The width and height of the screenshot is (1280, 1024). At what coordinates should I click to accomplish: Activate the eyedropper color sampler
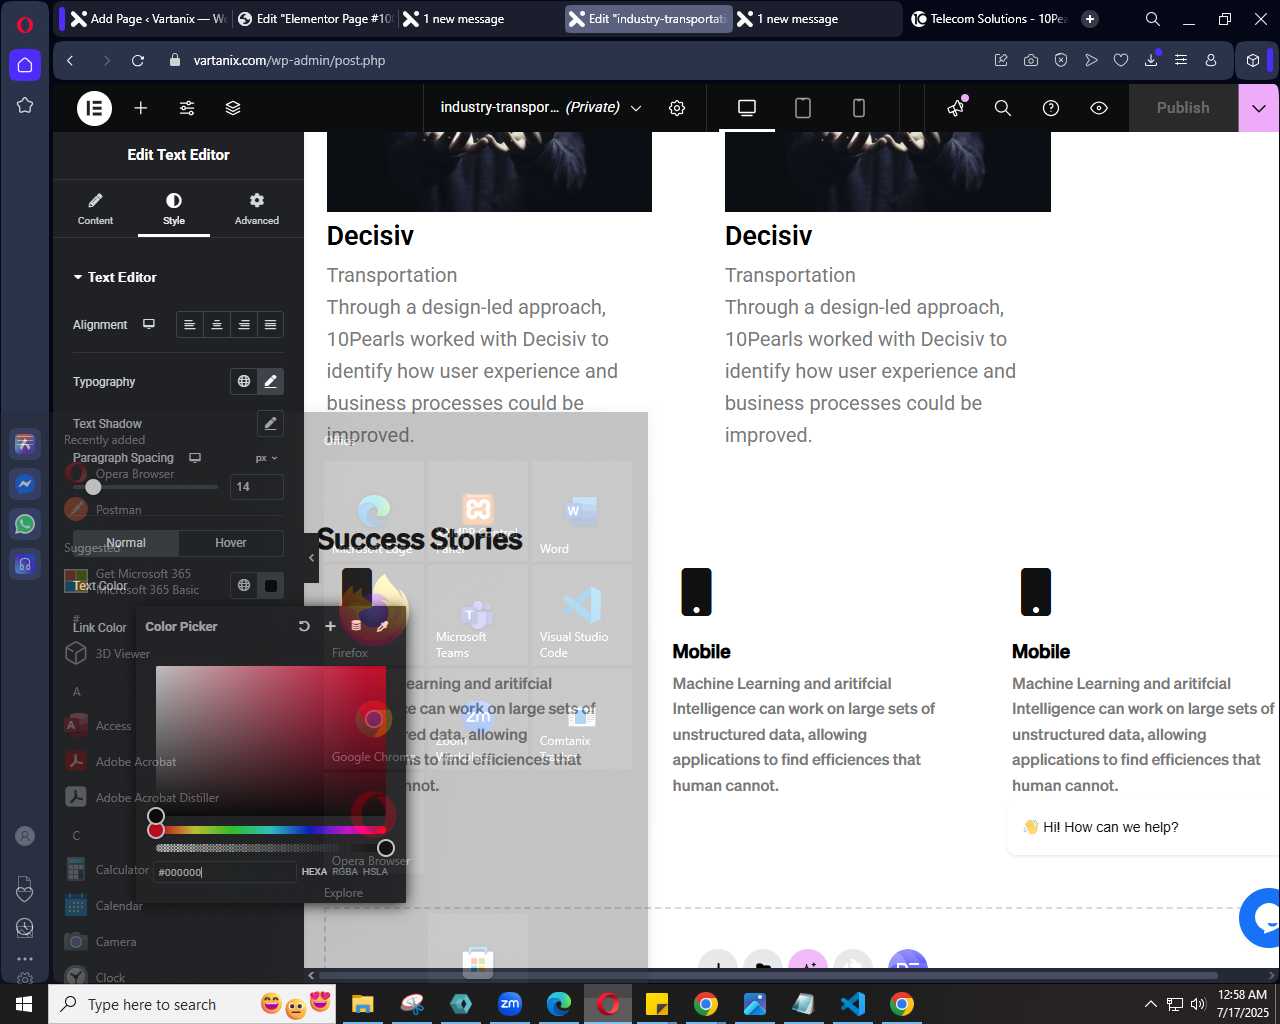[382, 626]
